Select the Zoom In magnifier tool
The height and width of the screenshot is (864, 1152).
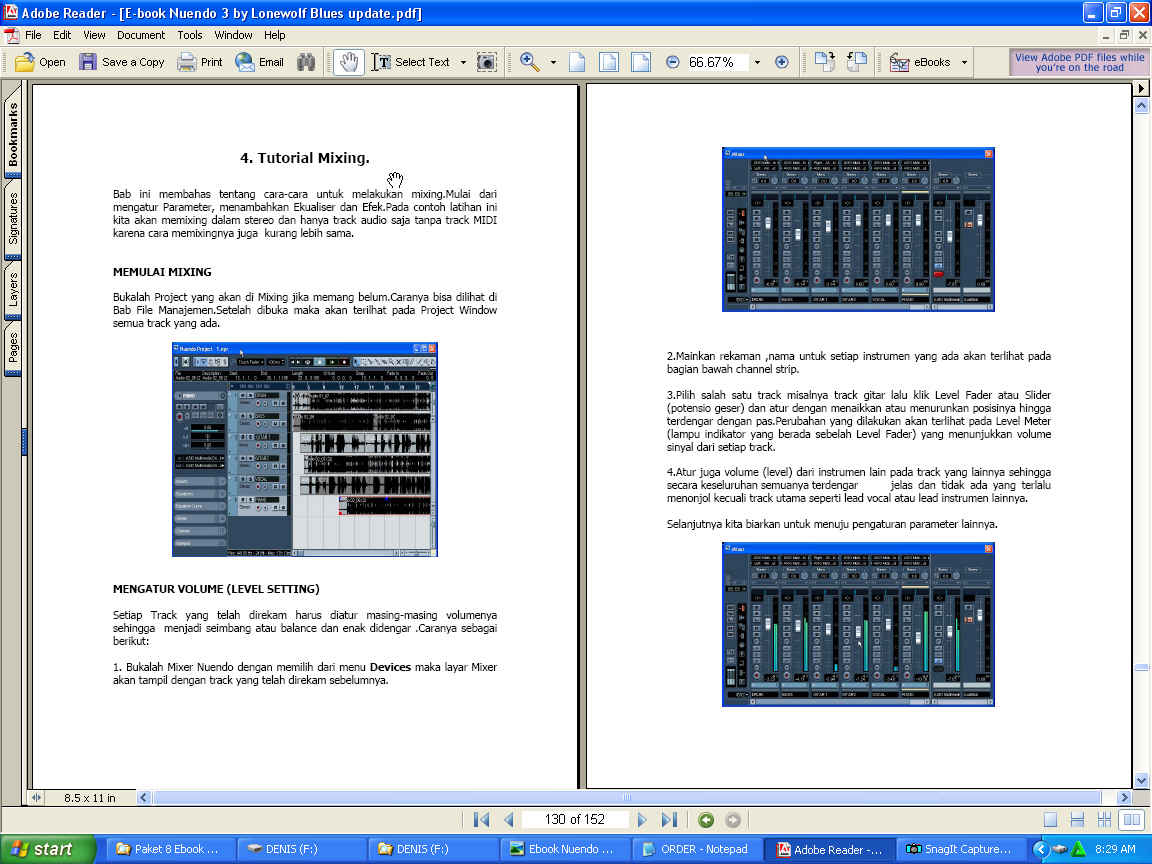coord(530,62)
